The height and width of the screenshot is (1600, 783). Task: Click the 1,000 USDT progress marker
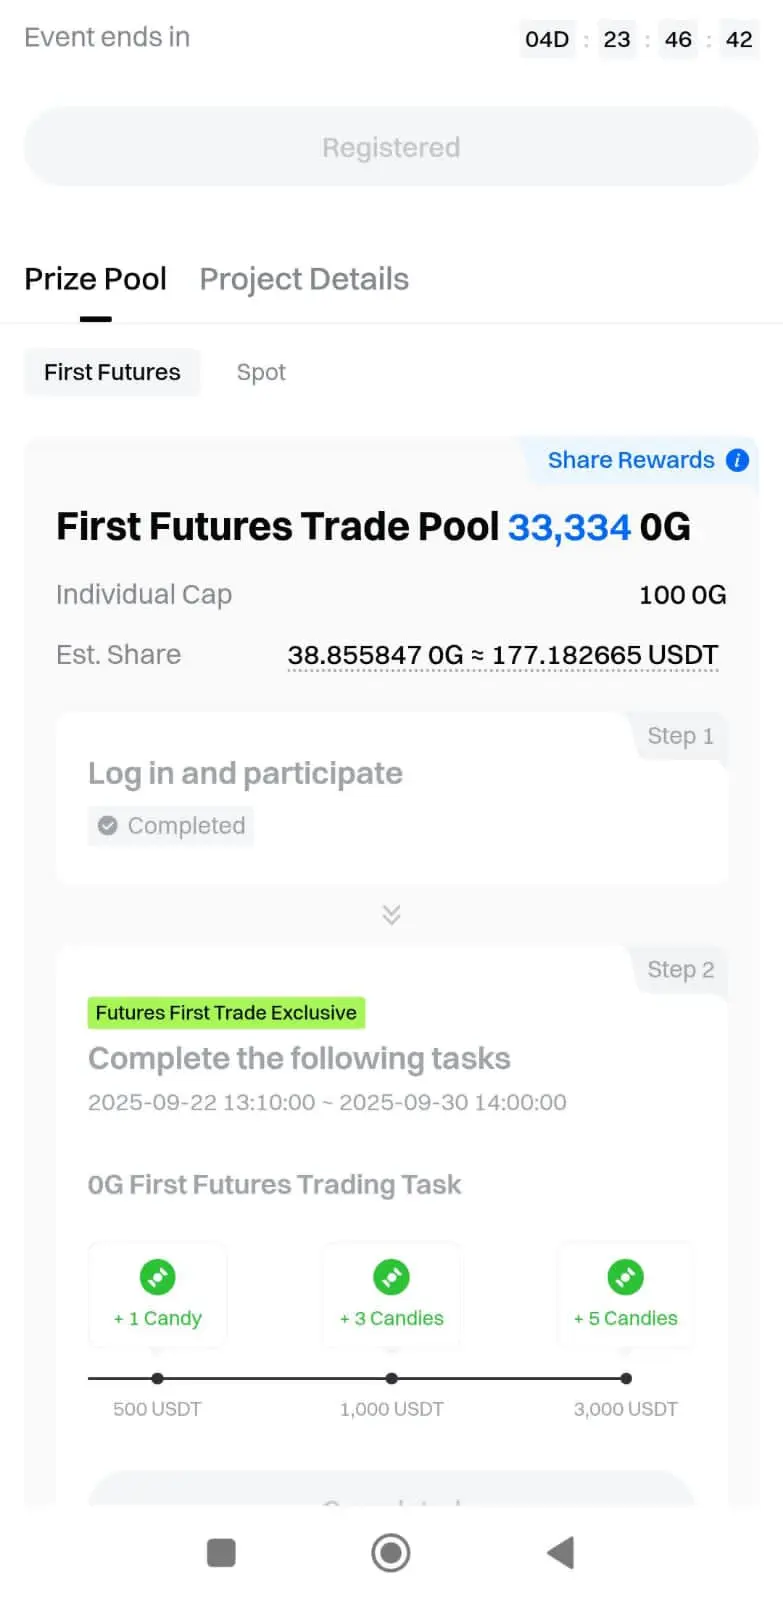[x=392, y=1378]
